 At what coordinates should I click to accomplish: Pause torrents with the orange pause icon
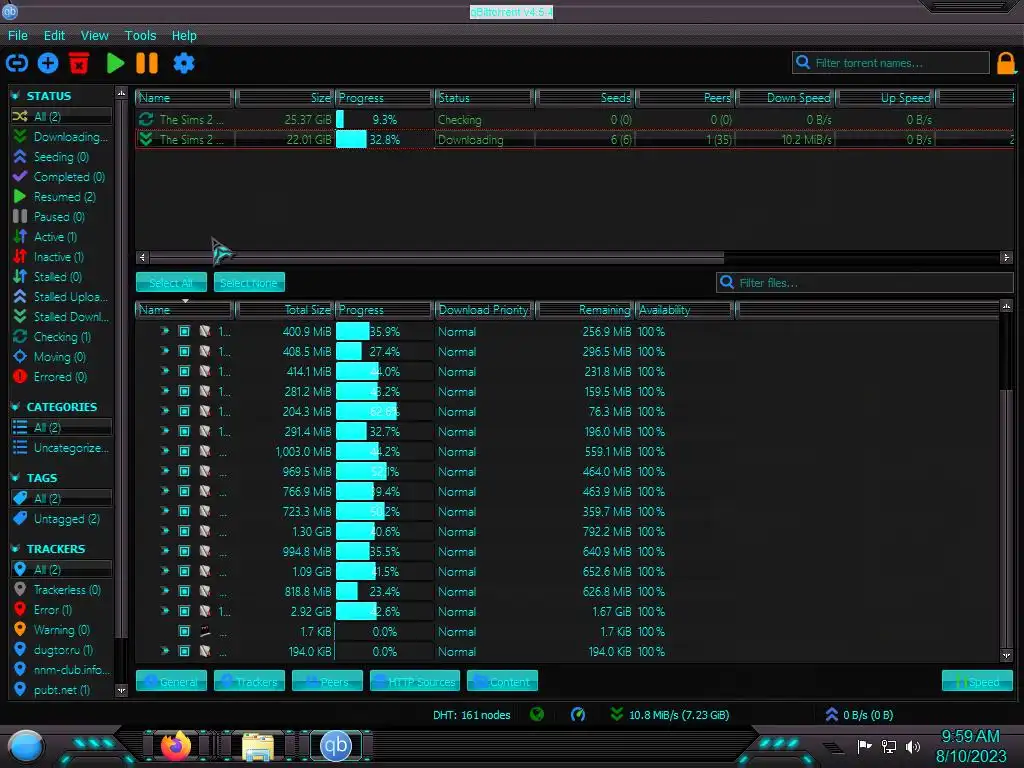[x=147, y=63]
